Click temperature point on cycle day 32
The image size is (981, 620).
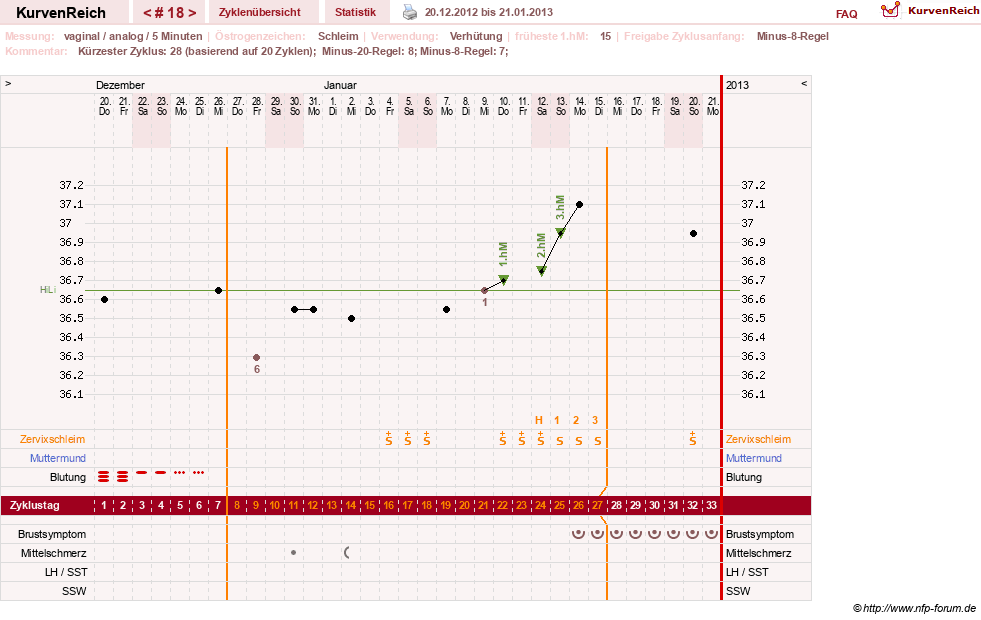pyautogui.click(x=693, y=233)
